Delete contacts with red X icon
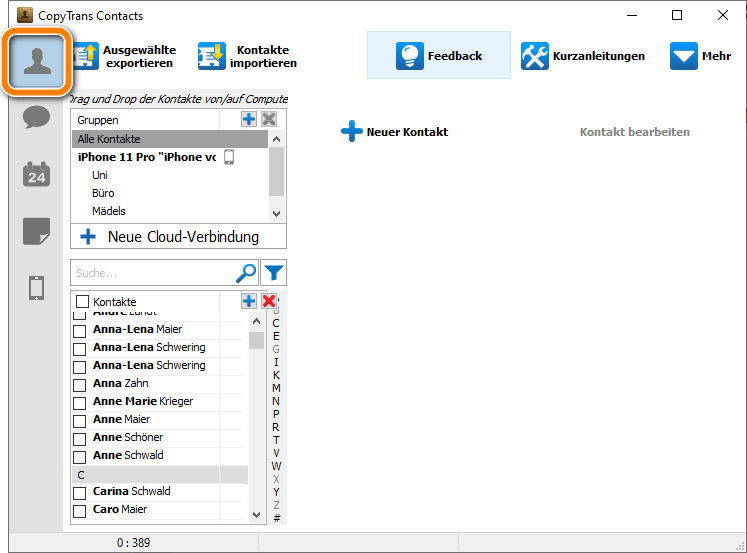This screenshot has height=553, width=747. (269, 301)
